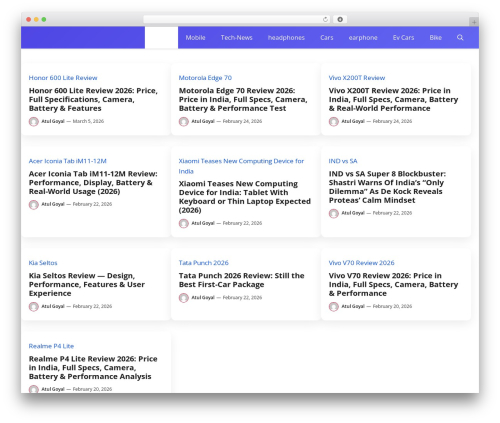
Task: Open the earphone menu item
Action: [363, 38]
